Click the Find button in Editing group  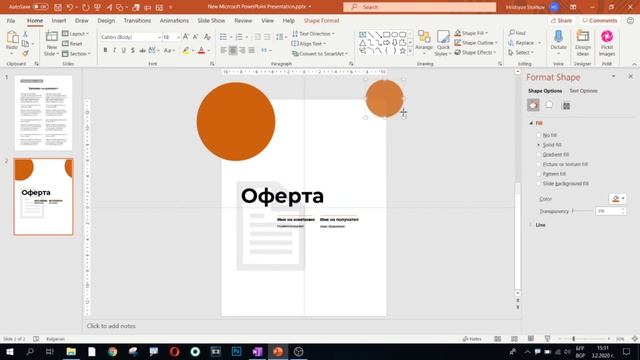tap(518, 33)
